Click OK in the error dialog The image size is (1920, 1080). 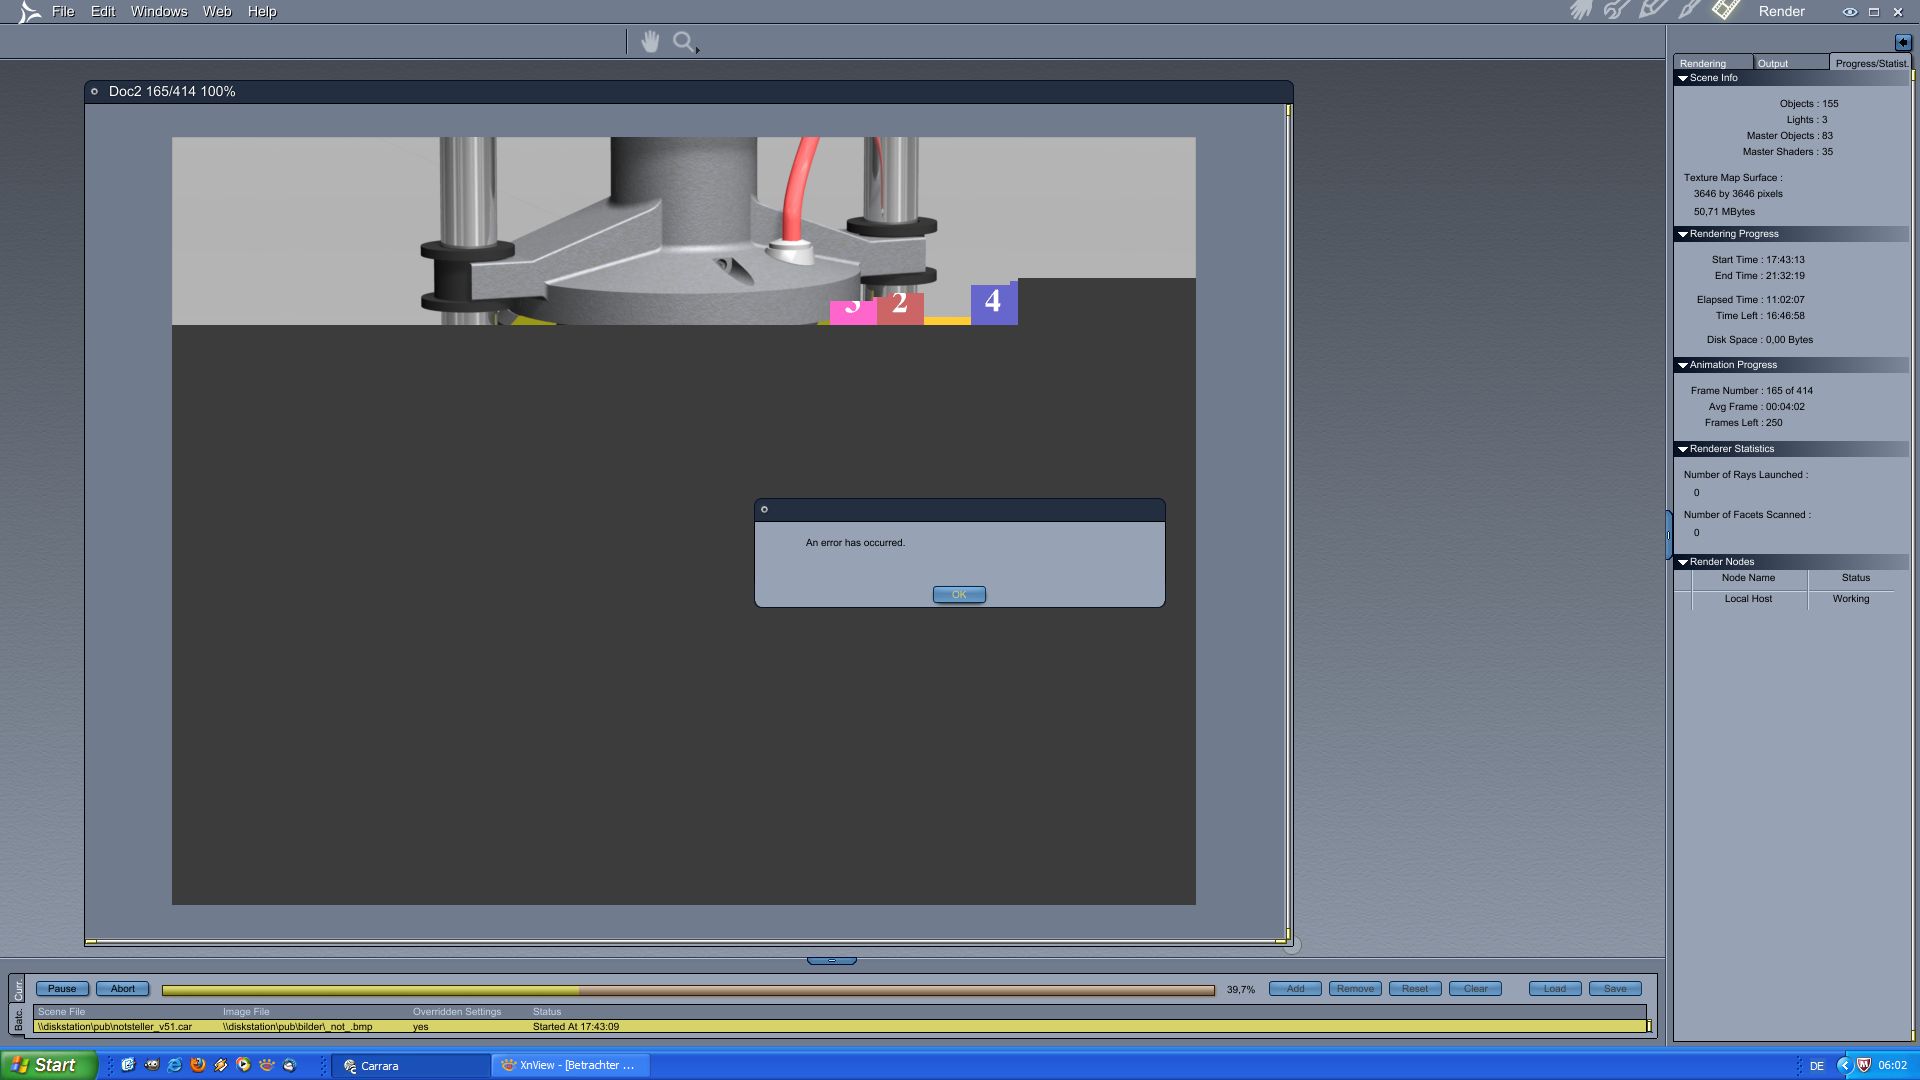click(x=959, y=595)
